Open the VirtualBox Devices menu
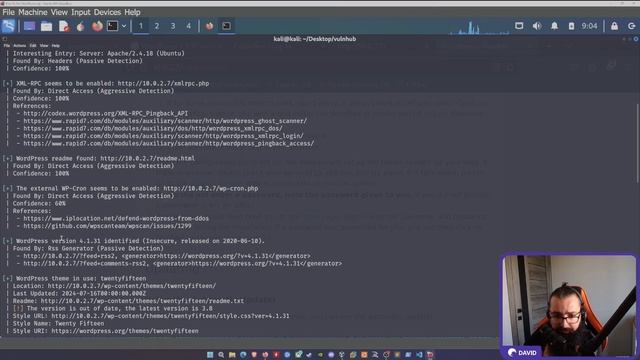 107,12
